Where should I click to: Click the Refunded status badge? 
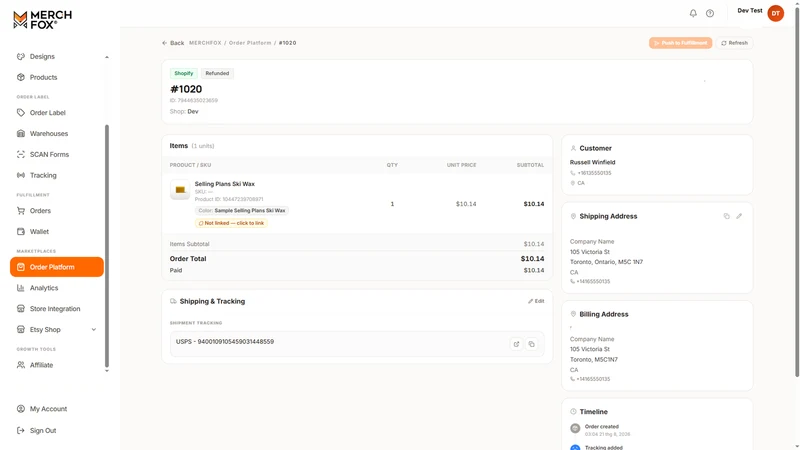[x=217, y=73]
